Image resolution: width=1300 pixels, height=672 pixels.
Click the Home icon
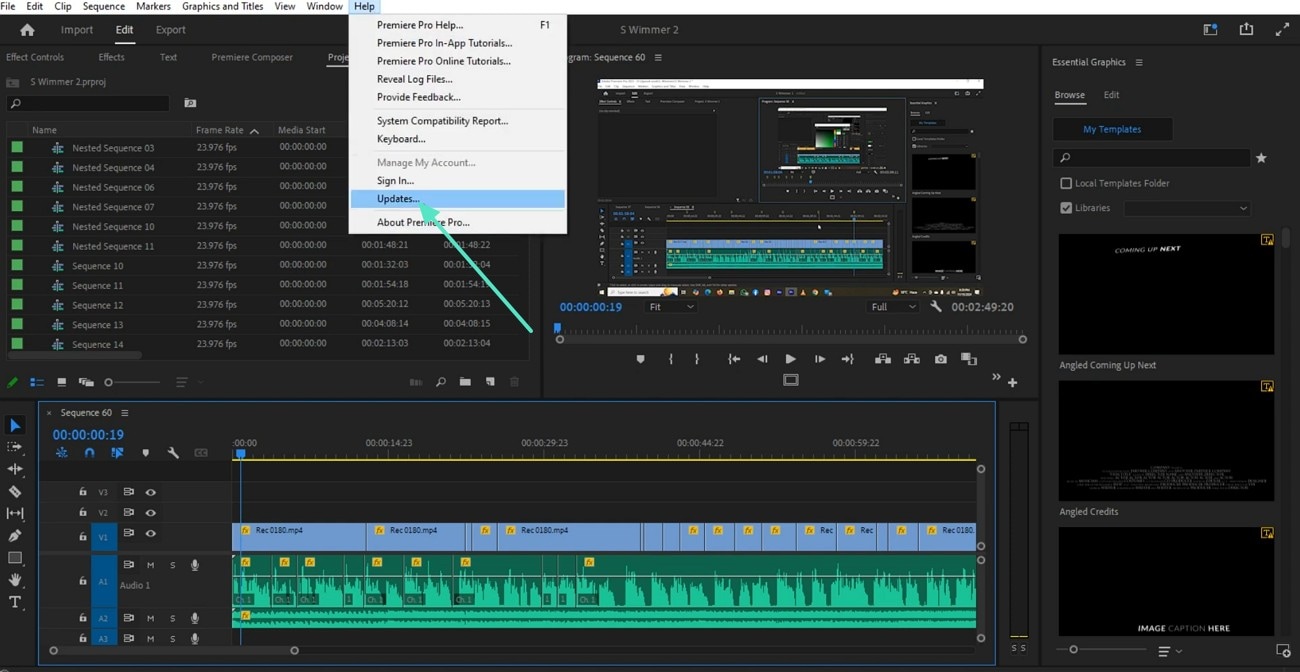(x=27, y=30)
